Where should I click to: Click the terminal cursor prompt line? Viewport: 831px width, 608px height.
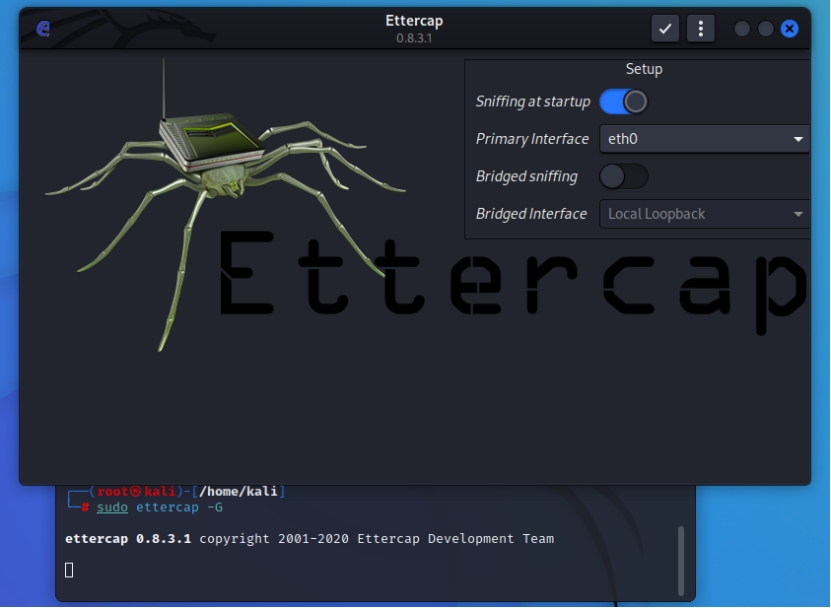(70, 570)
